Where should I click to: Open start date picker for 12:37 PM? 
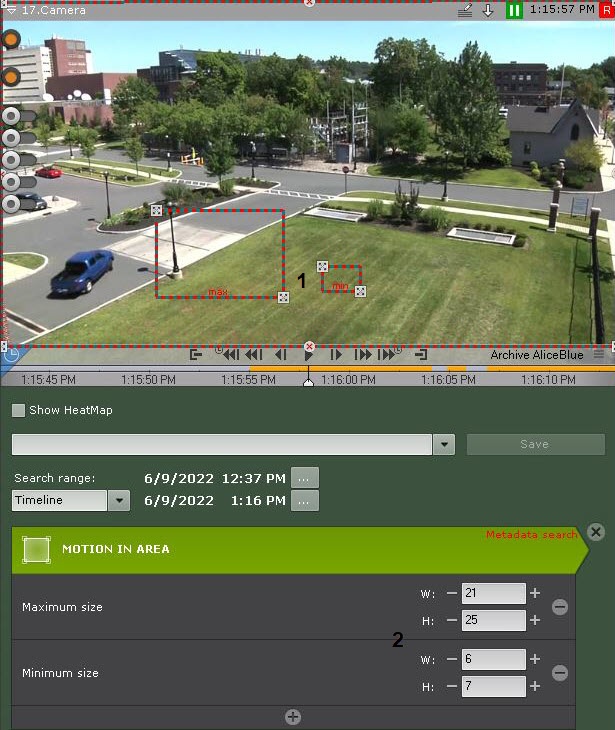pos(305,478)
